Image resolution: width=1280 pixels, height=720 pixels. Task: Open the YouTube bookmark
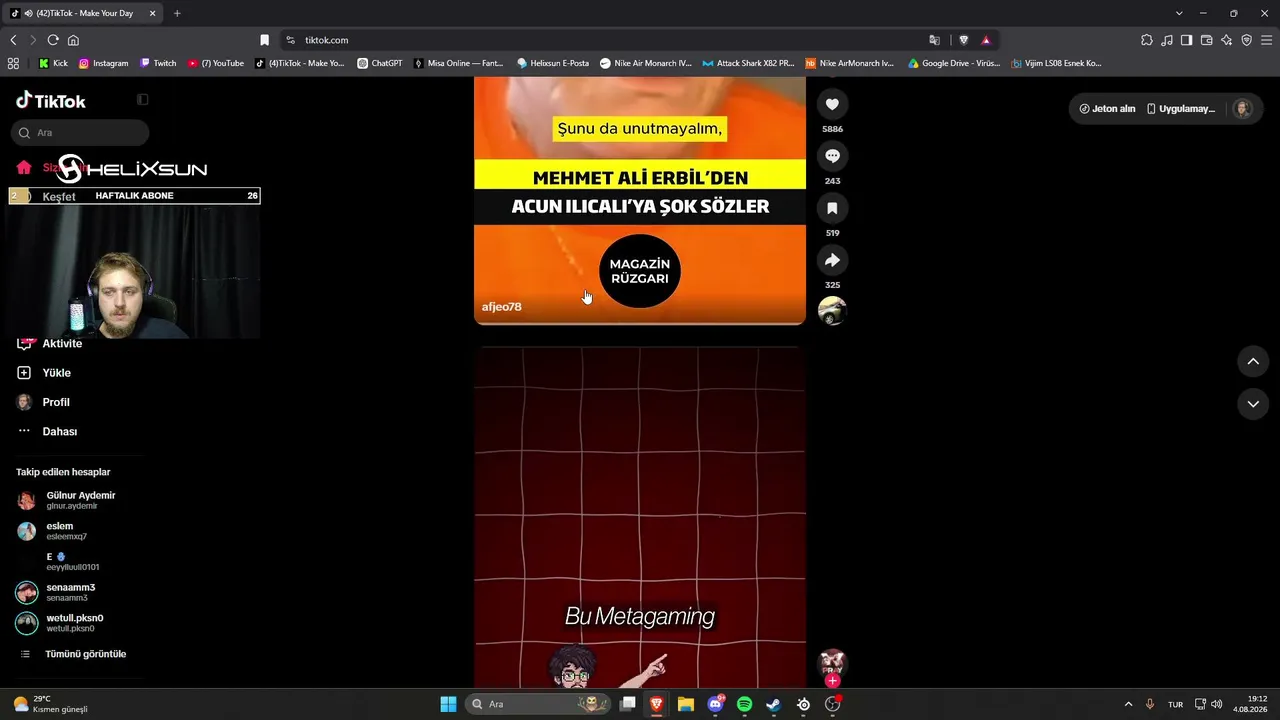[x=216, y=63]
